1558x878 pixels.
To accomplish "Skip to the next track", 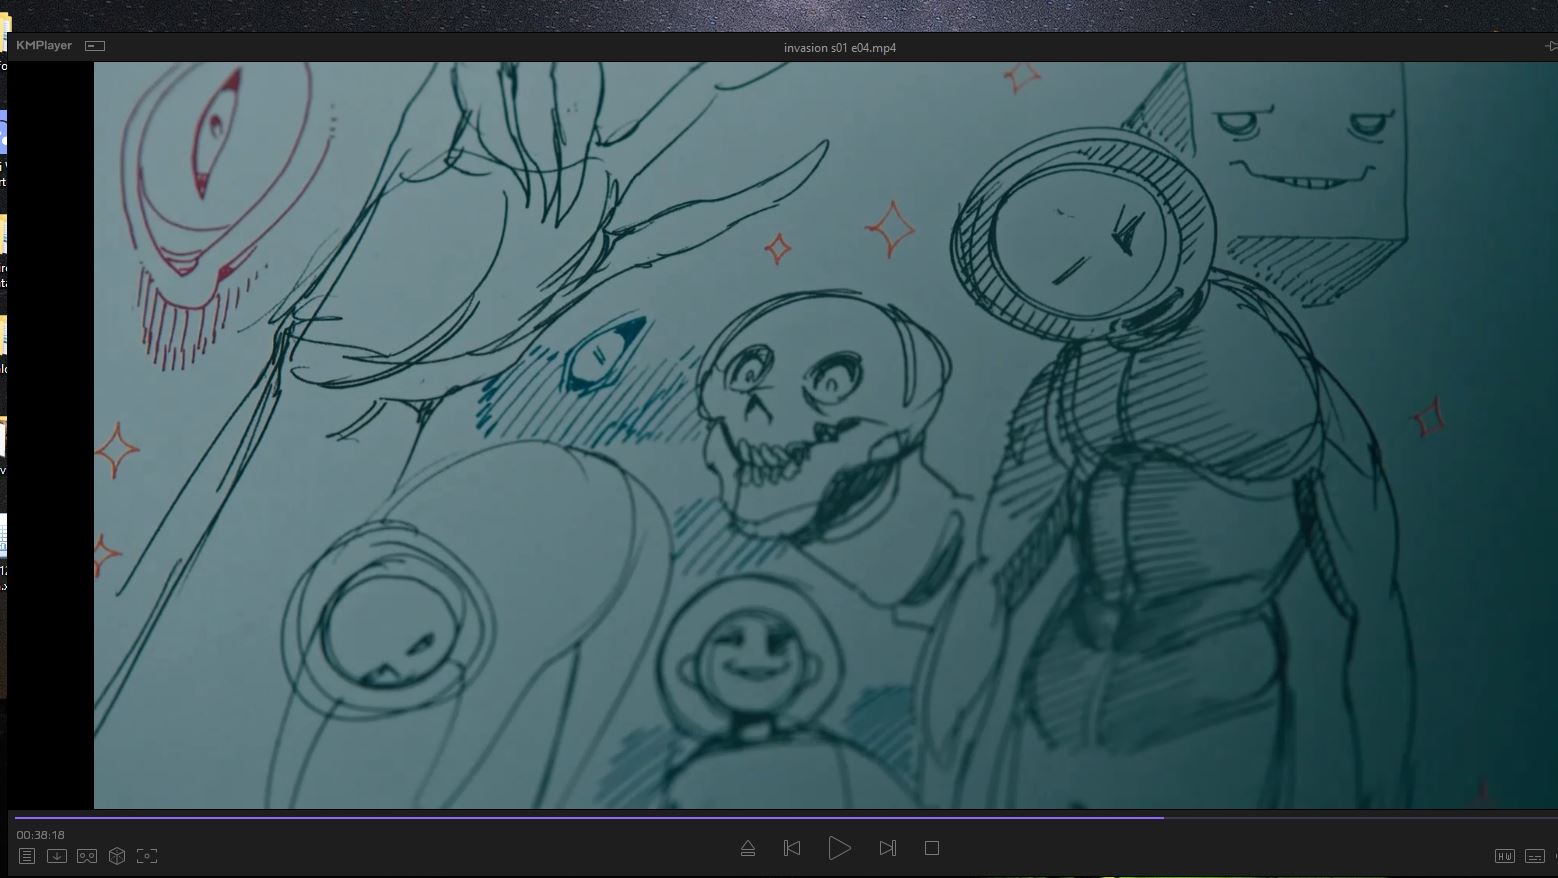I will (887, 848).
